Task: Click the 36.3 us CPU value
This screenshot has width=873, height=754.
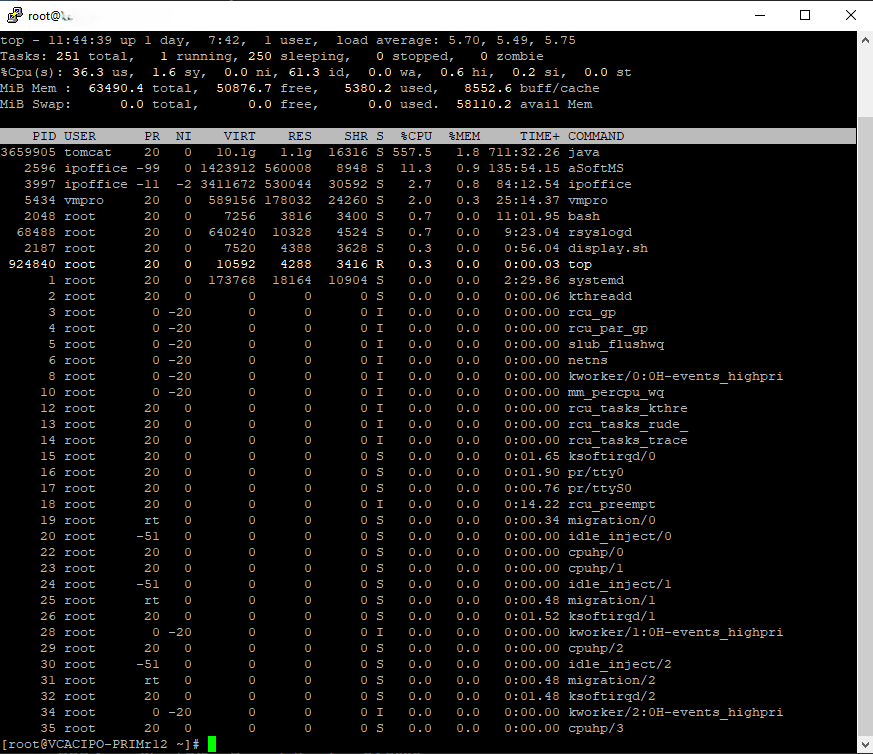Action: pyautogui.click(x=103, y=73)
